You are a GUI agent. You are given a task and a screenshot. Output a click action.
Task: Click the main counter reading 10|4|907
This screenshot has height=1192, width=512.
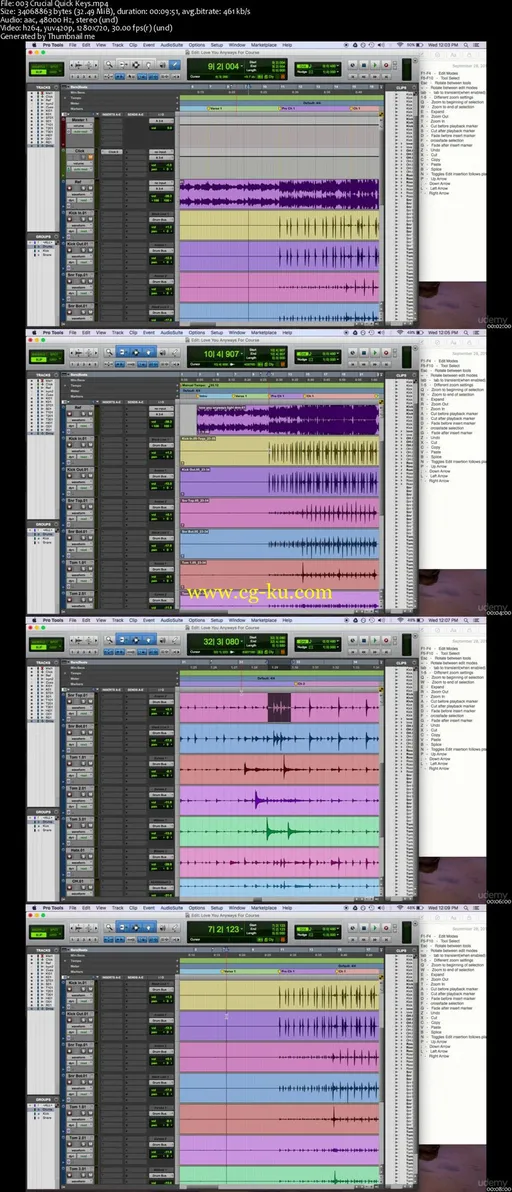tap(223, 353)
